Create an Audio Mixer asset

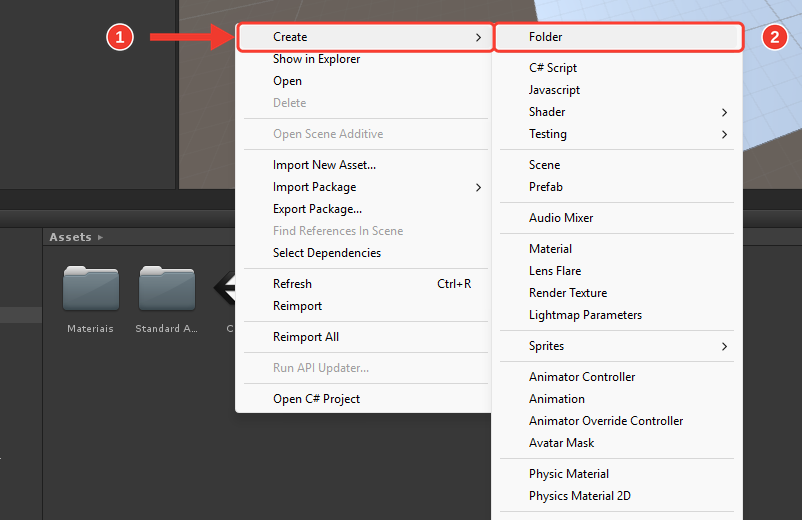(x=561, y=218)
